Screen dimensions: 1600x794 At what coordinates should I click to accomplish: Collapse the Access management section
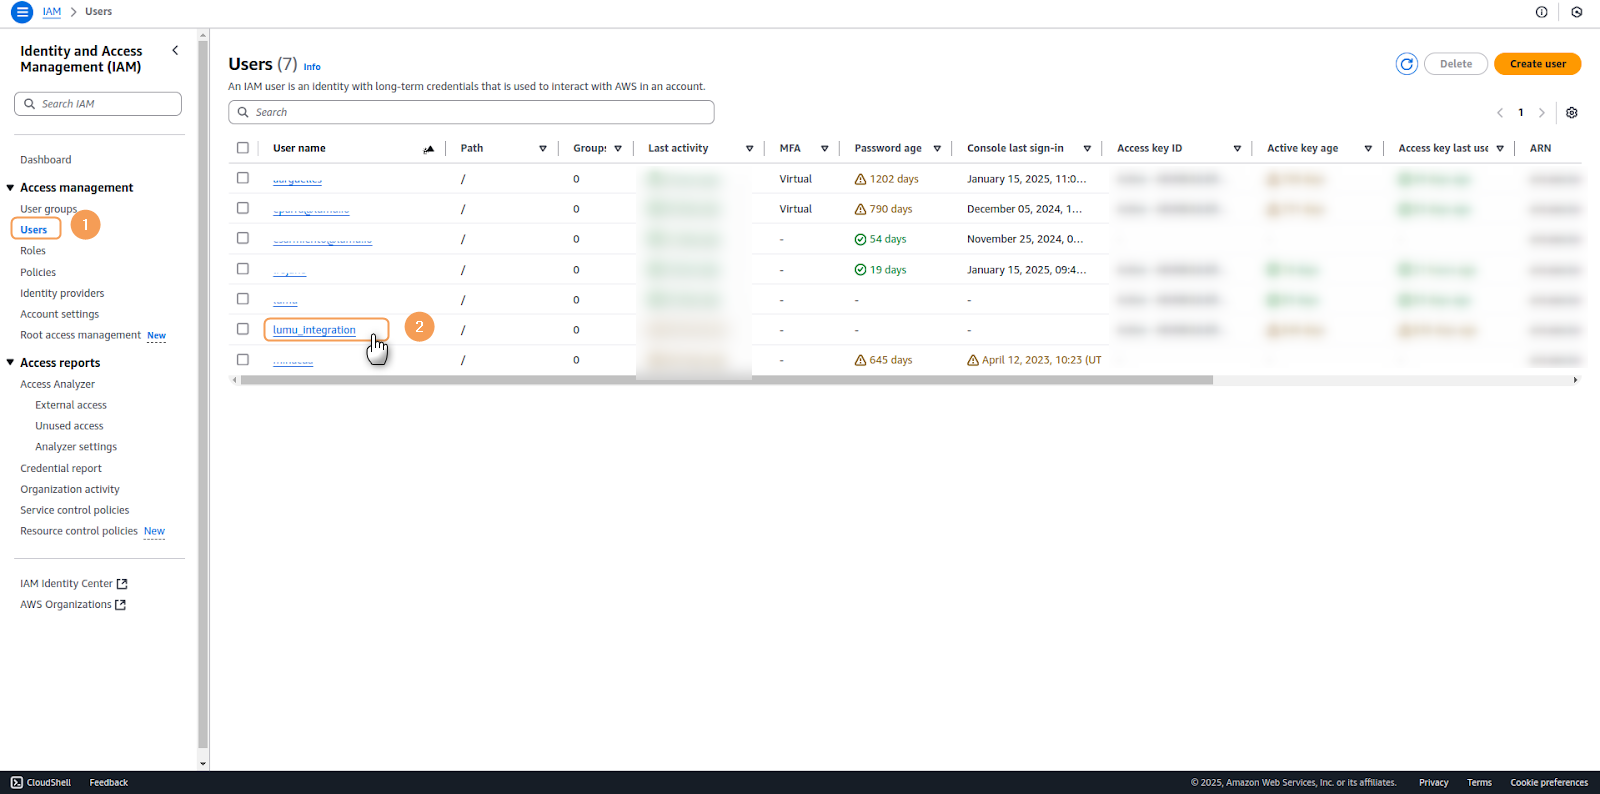10,188
